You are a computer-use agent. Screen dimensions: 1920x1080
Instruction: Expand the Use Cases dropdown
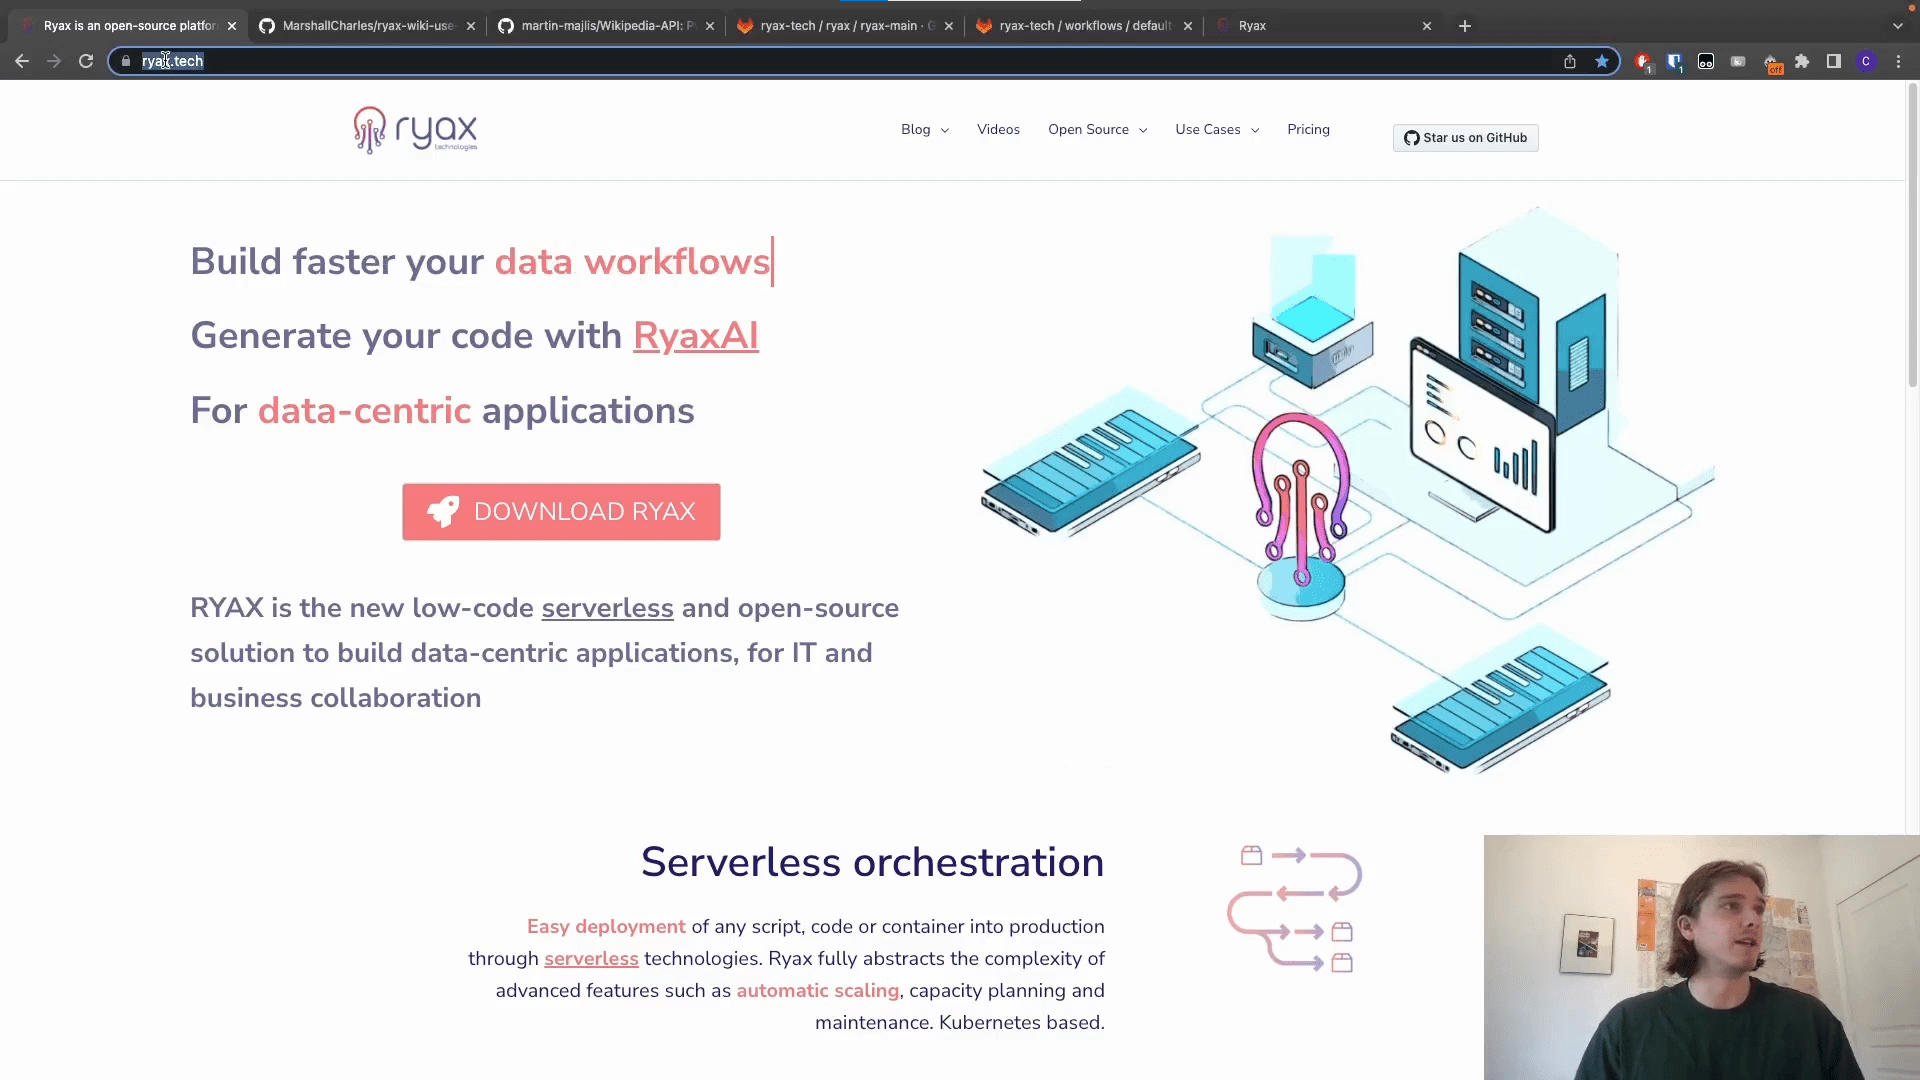pyautogui.click(x=1216, y=130)
